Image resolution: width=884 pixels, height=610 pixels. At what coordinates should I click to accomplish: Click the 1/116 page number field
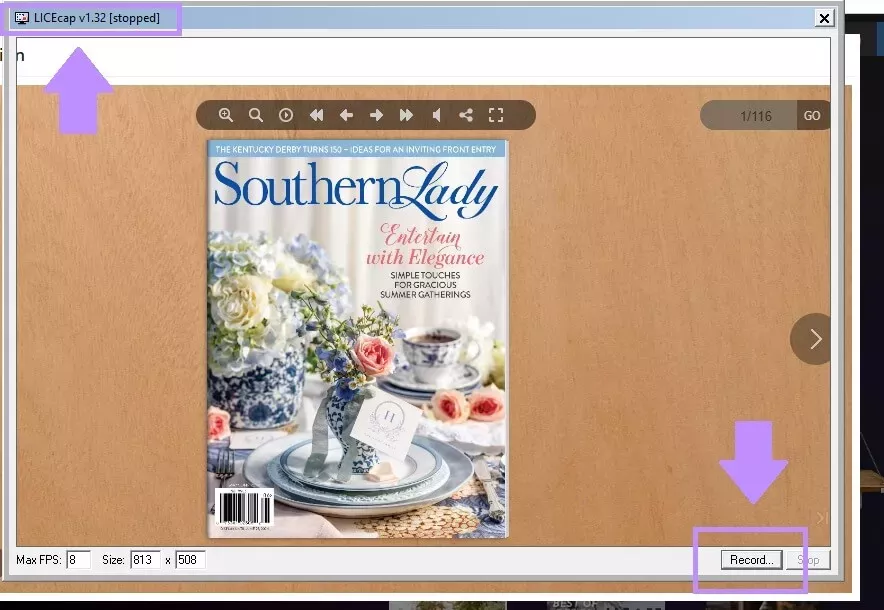pyautogui.click(x=749, y=116)
